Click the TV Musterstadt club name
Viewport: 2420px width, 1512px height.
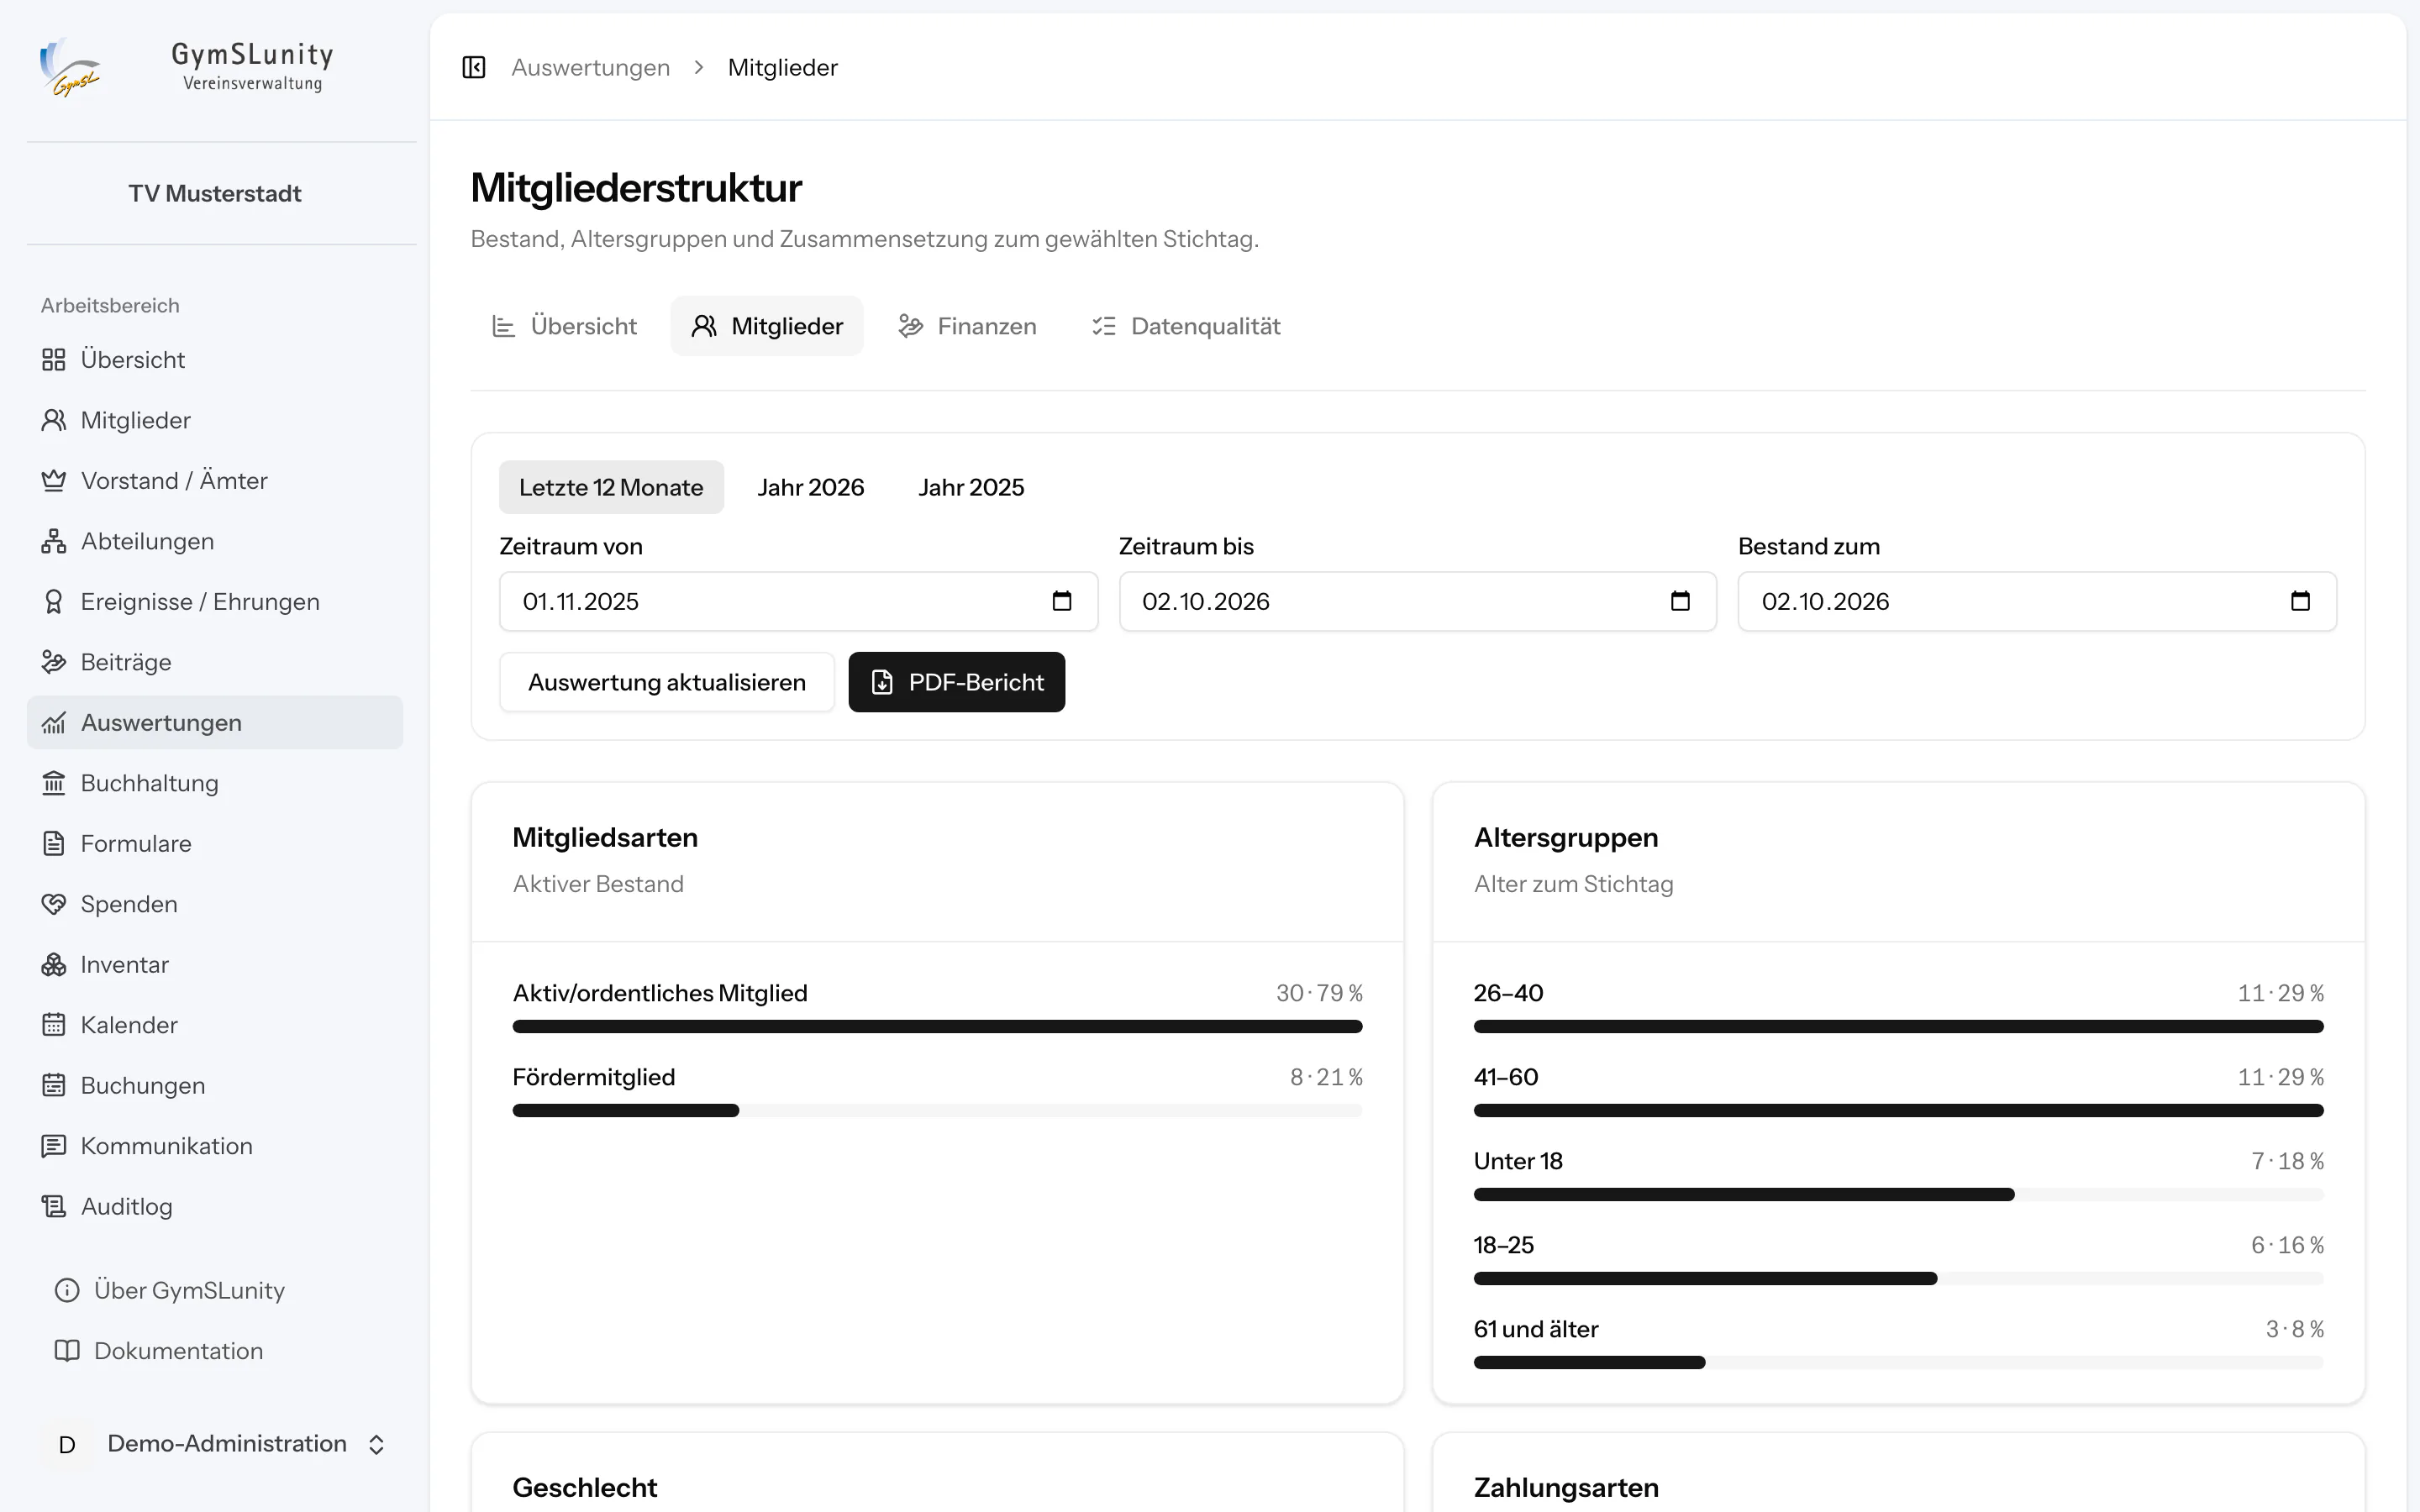215,193
